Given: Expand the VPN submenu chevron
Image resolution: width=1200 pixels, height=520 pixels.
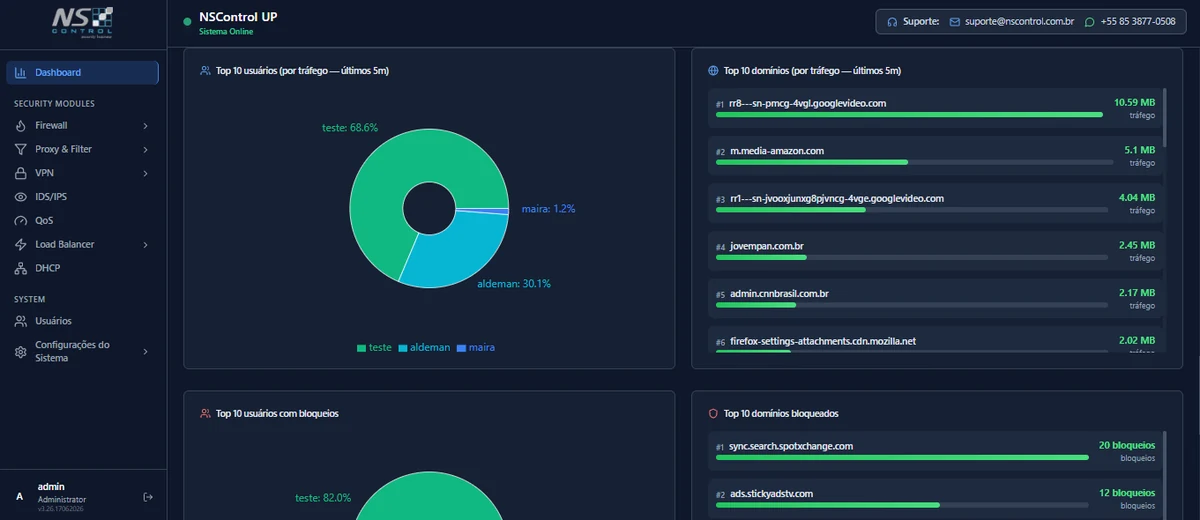Looking at the screenshot, I should (146, 173).
